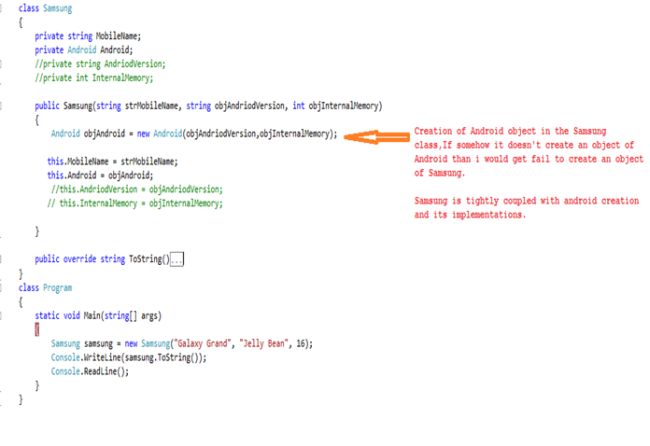Image resolution: width=650 pixels, height=446 pixels.
Task: Click the "Jelly Bean" string literal
Action: 264,344
